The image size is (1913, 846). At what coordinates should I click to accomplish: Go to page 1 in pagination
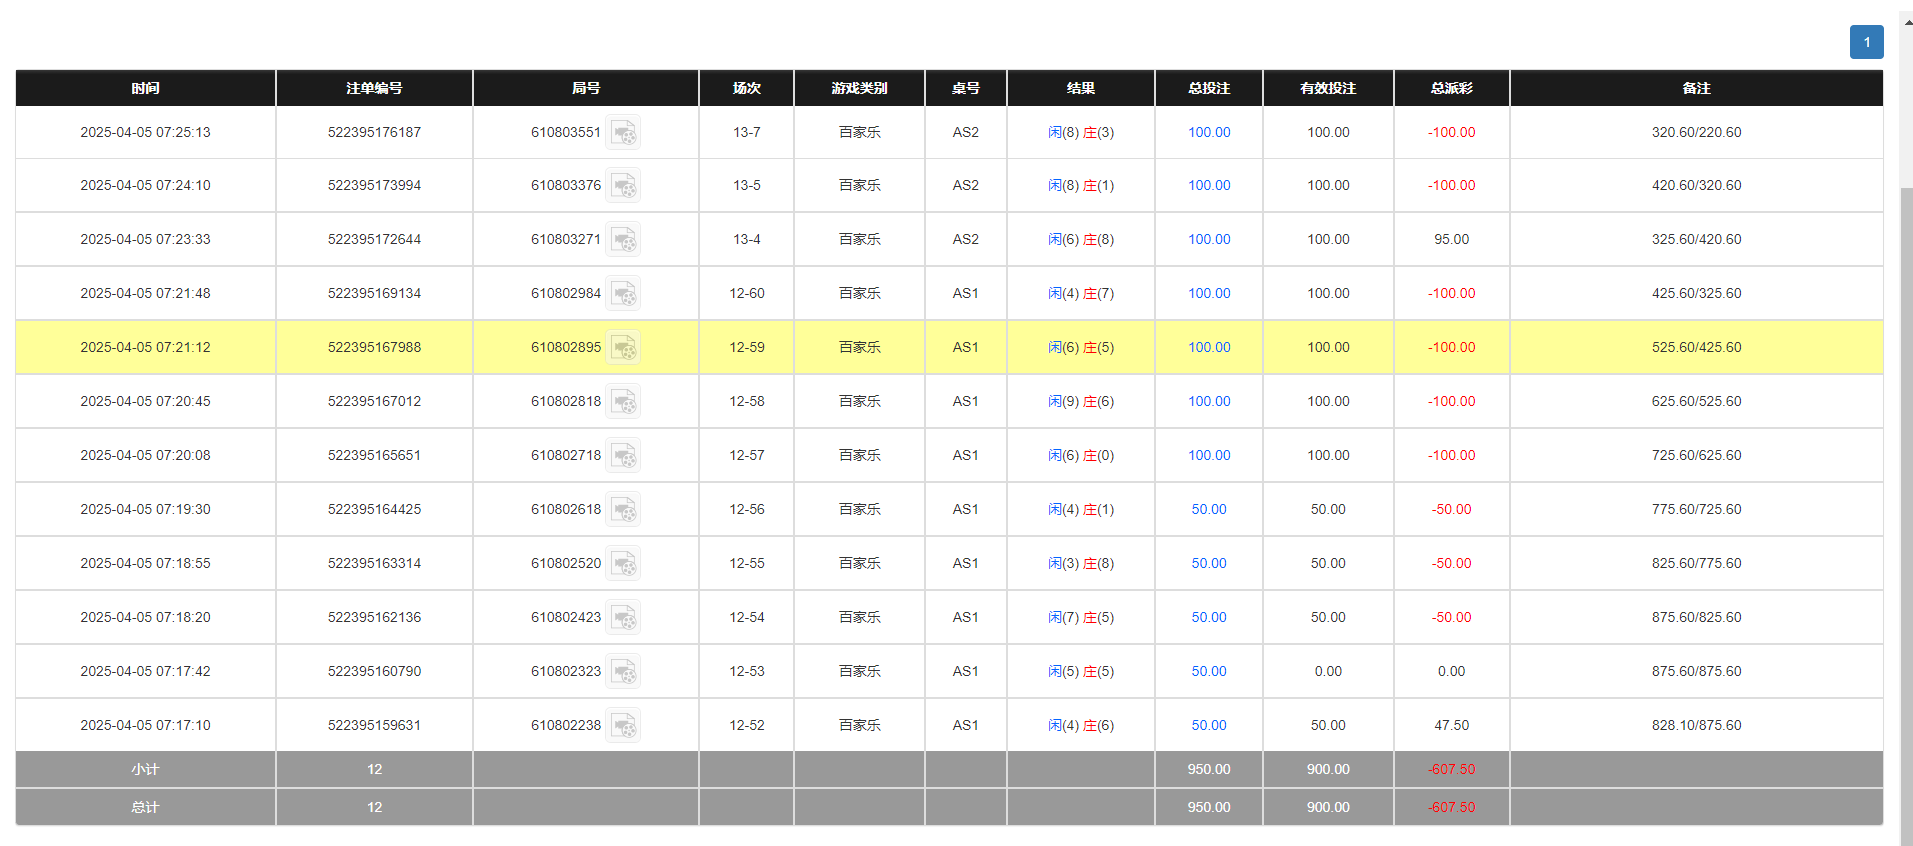coord(1866,42)
